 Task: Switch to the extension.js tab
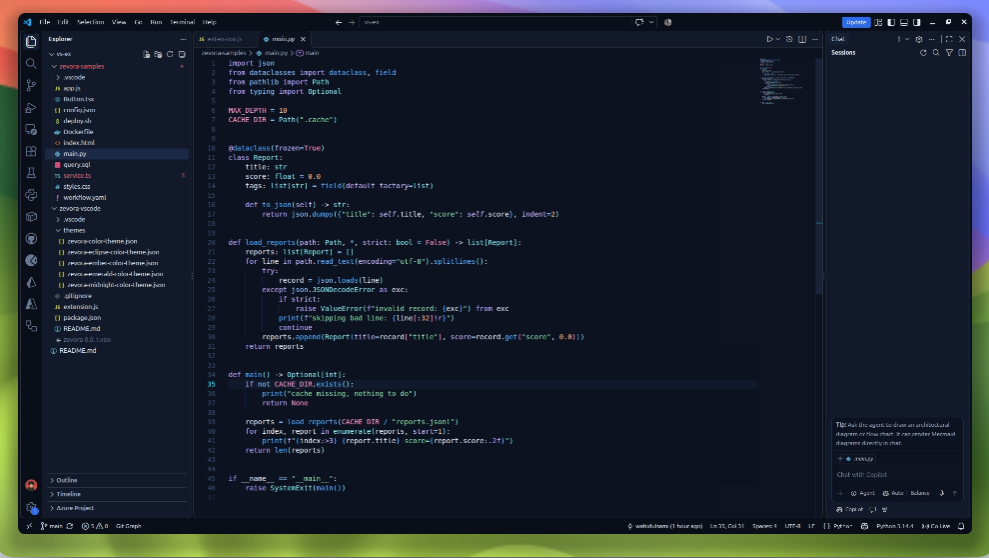[x=225, y=39]
